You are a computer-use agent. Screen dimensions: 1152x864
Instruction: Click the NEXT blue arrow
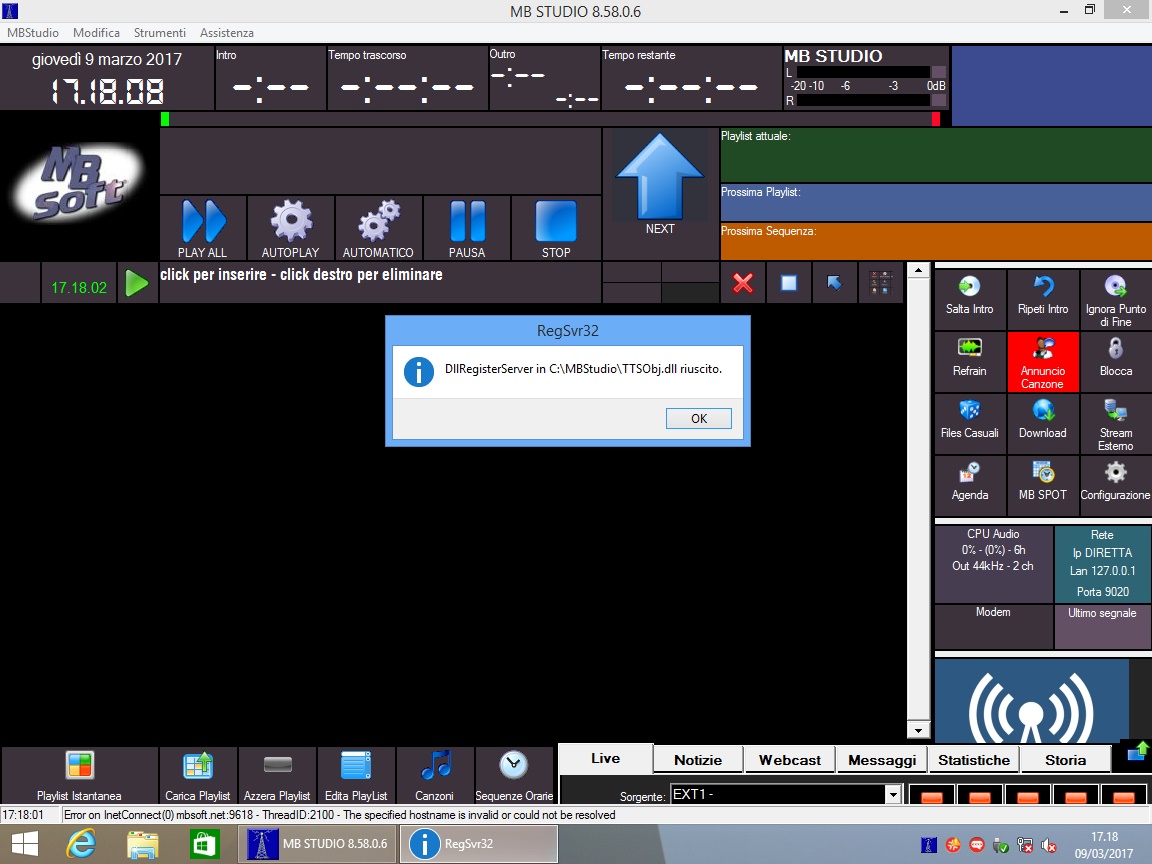pos(659,185)
